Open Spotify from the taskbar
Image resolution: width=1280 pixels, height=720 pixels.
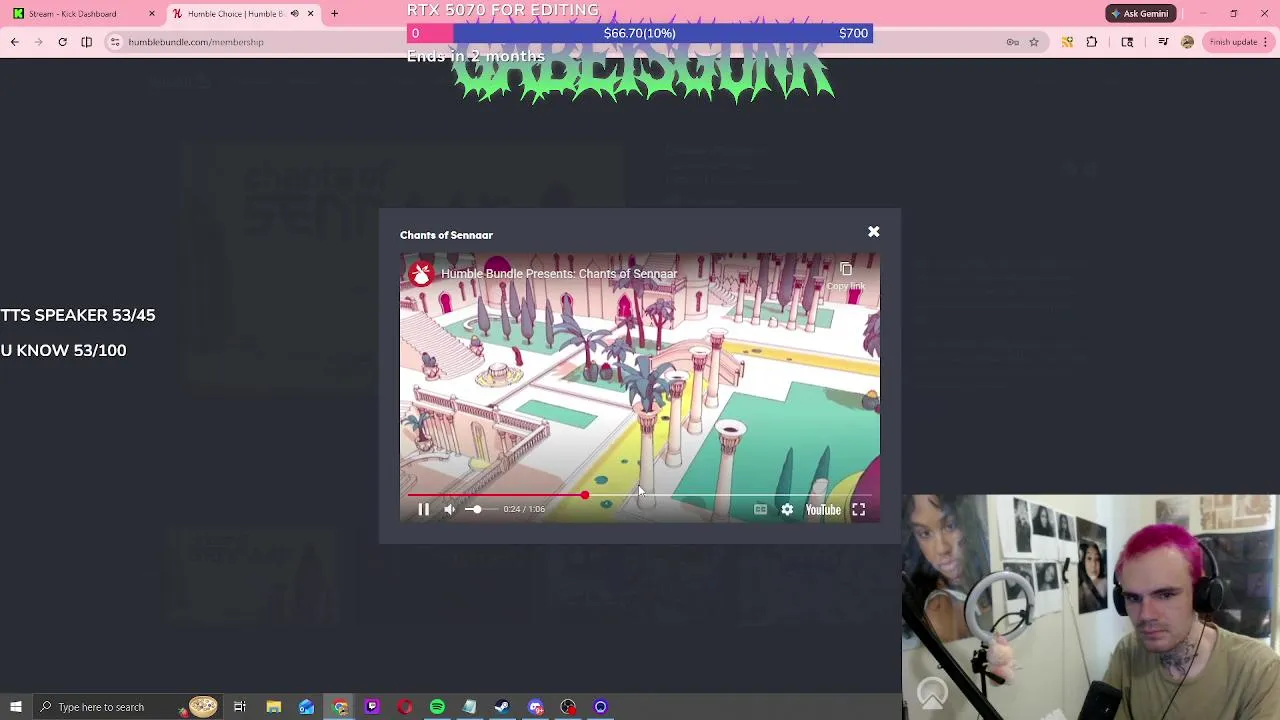(x=437, y=707)
